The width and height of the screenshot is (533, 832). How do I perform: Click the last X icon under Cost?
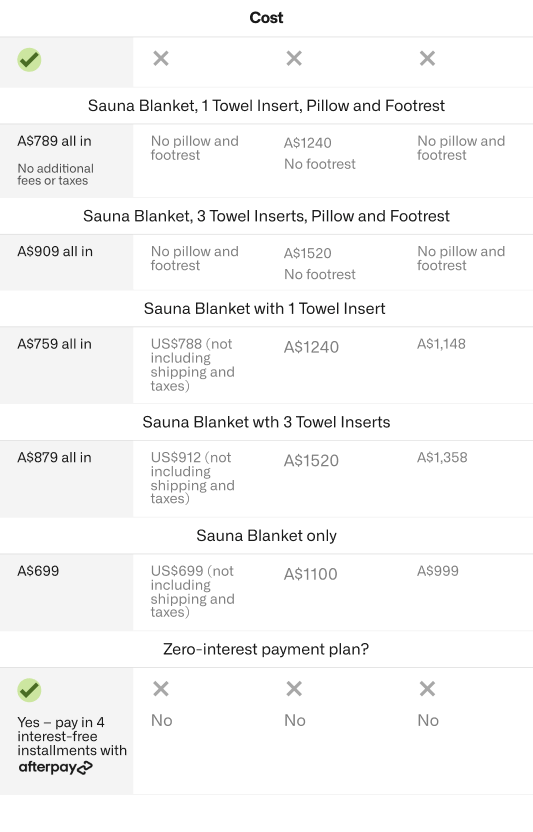click(427, 58)
